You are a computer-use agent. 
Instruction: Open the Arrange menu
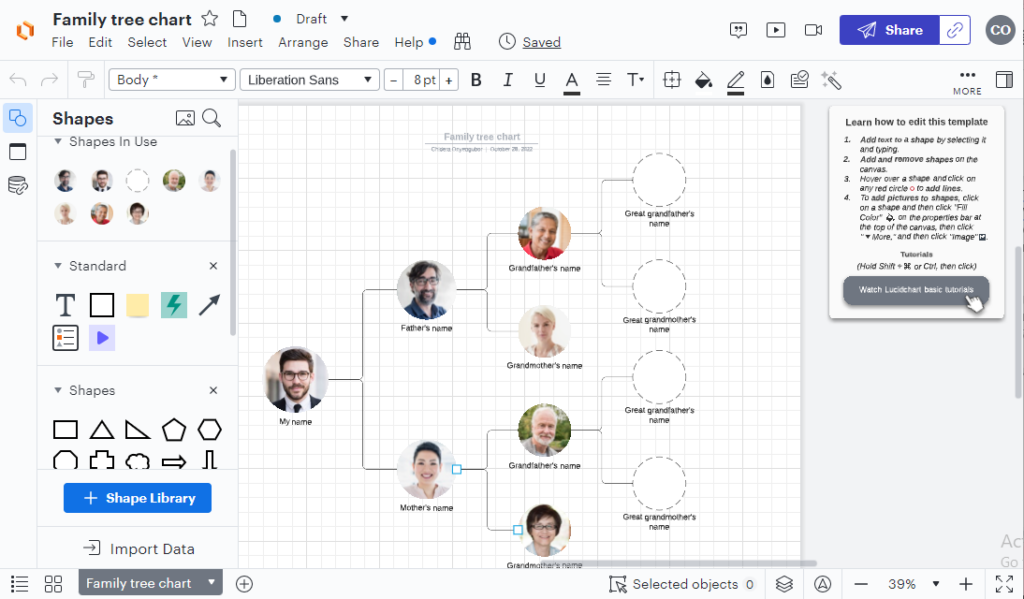302,42
